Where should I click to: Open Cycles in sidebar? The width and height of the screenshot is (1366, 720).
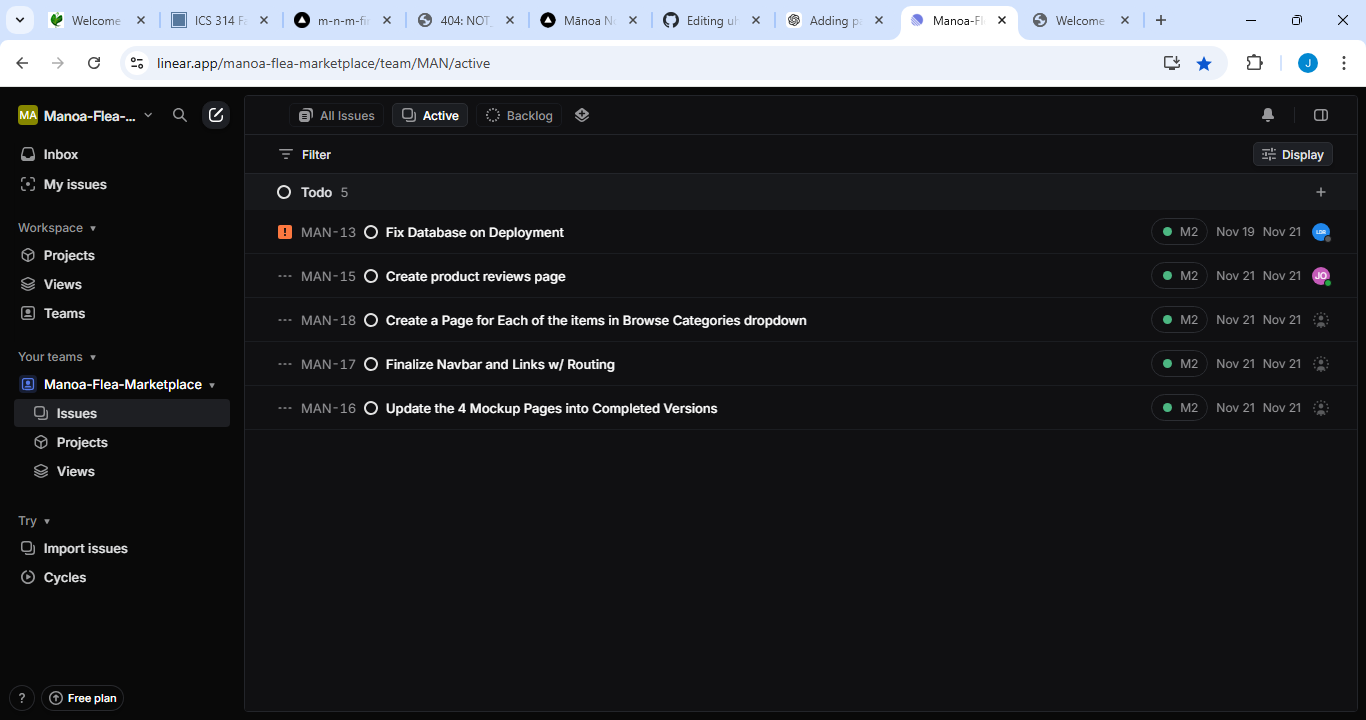click(x=122, y=577)
